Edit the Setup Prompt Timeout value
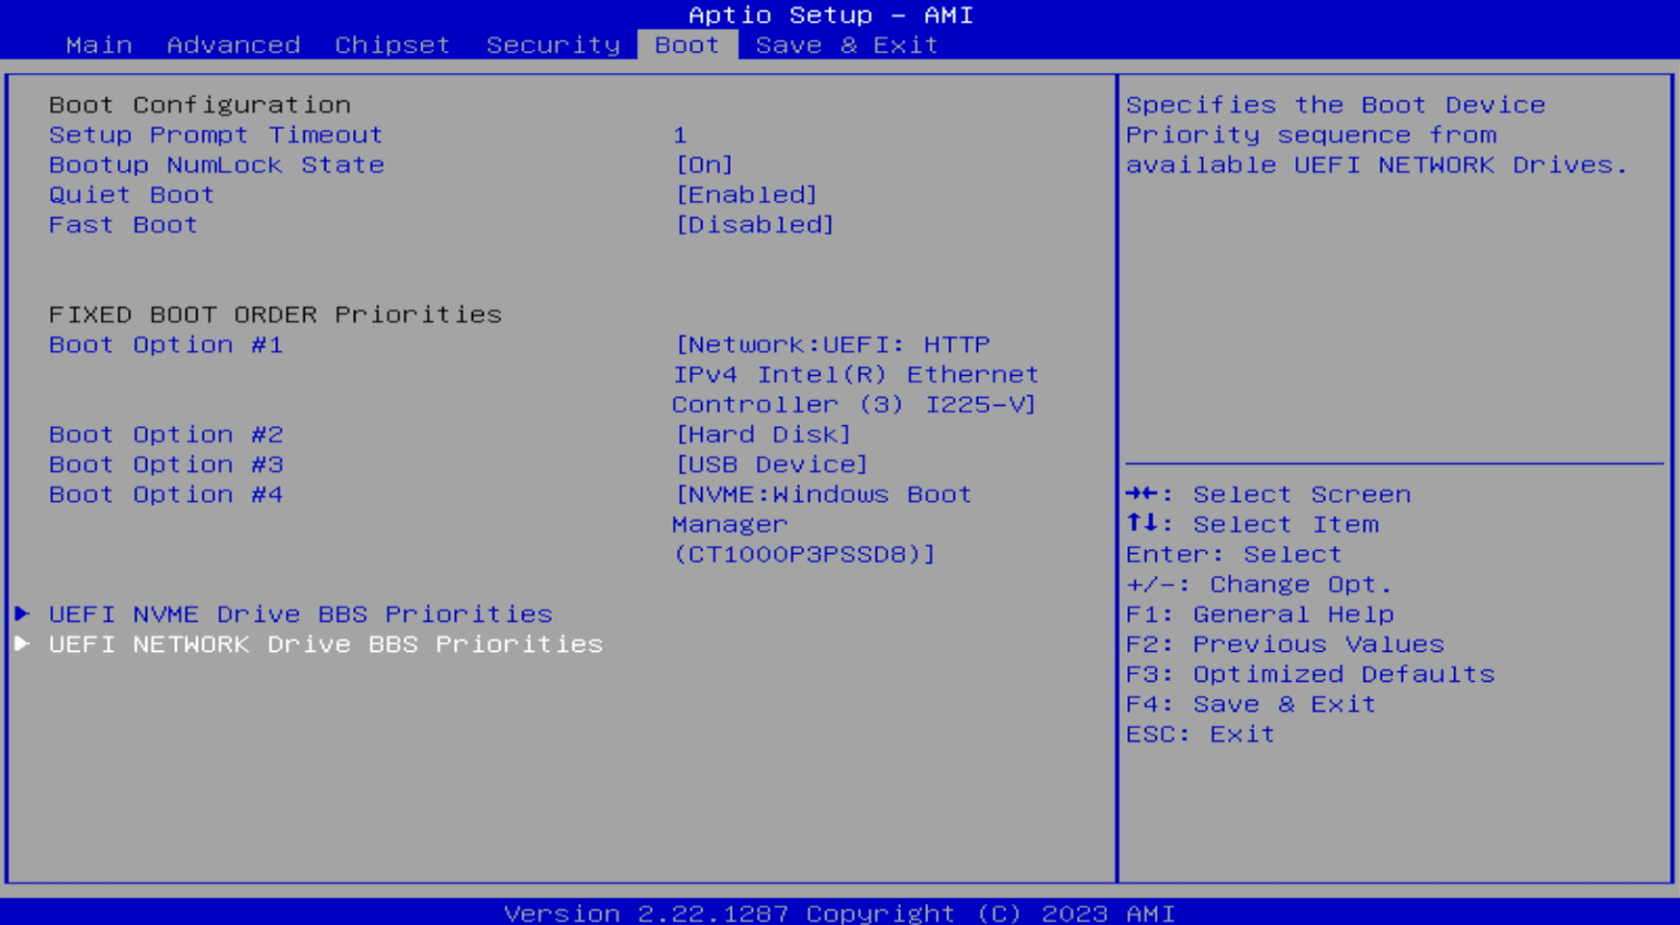Screen dimensions: 1680x925 click(680, 135)
